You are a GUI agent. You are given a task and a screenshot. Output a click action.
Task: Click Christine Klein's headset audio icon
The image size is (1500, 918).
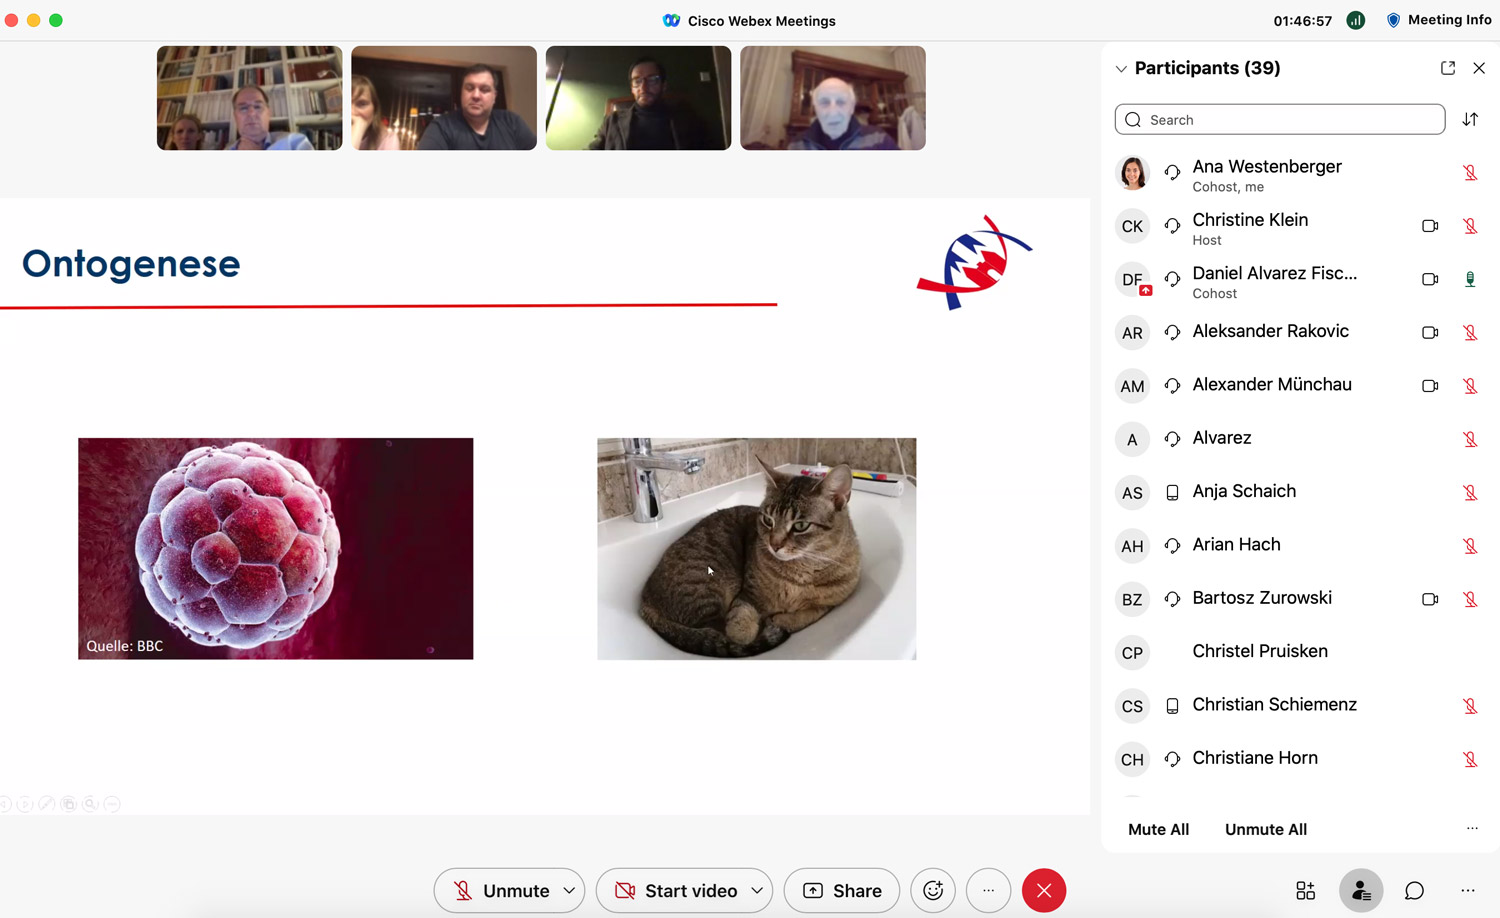tap(1172, 226)
